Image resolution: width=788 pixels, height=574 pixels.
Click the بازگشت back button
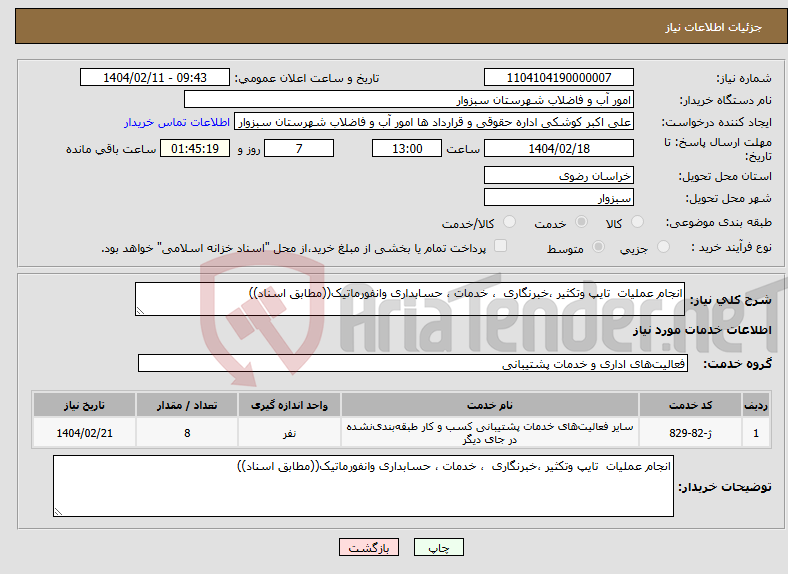(369, 547)
